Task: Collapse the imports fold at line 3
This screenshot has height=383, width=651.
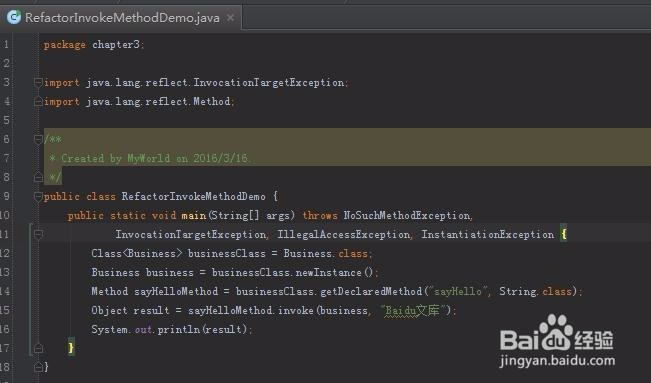Action: pyautogui.click(x=38, y=82)
